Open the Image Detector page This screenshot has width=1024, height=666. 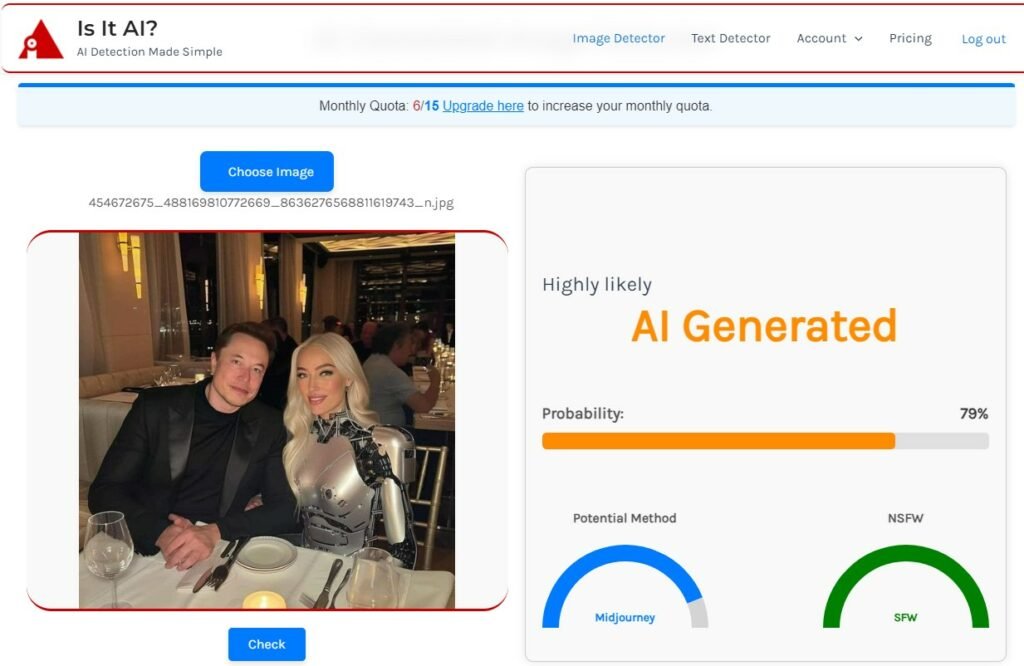pyautogui.click(x=618, y=39)
